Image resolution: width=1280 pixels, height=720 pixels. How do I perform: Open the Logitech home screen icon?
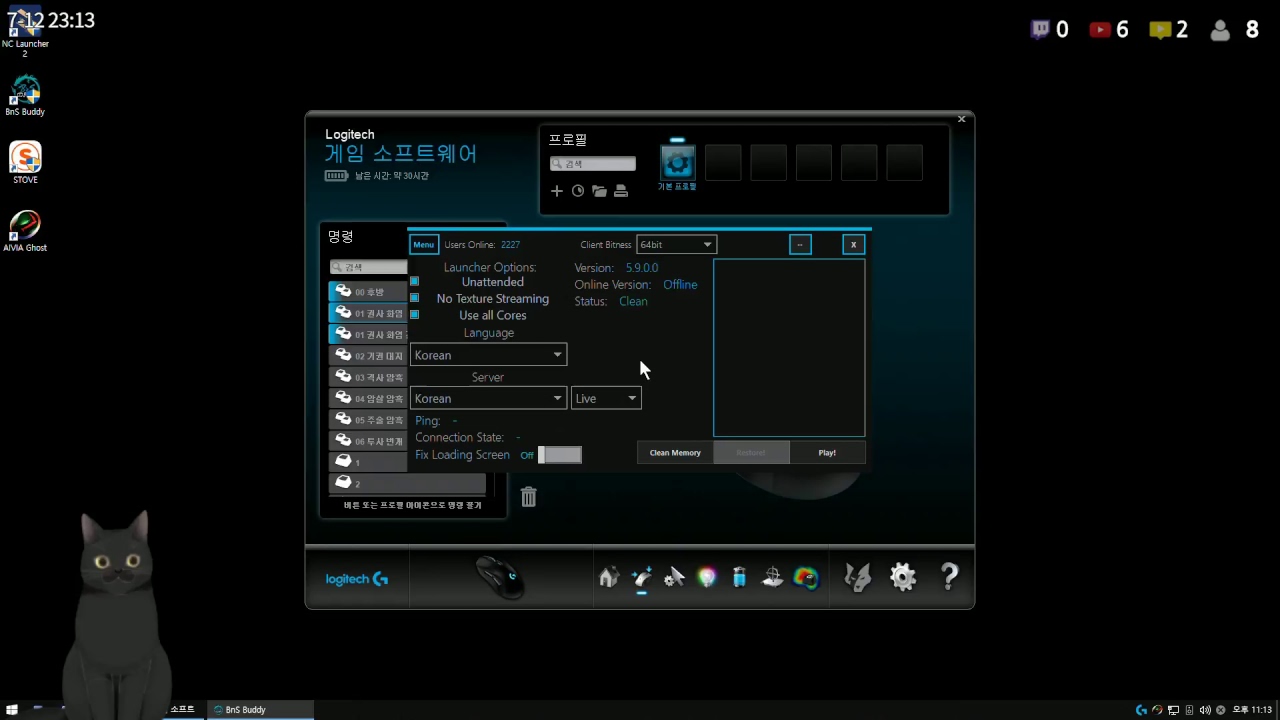(x=608, y=577)
